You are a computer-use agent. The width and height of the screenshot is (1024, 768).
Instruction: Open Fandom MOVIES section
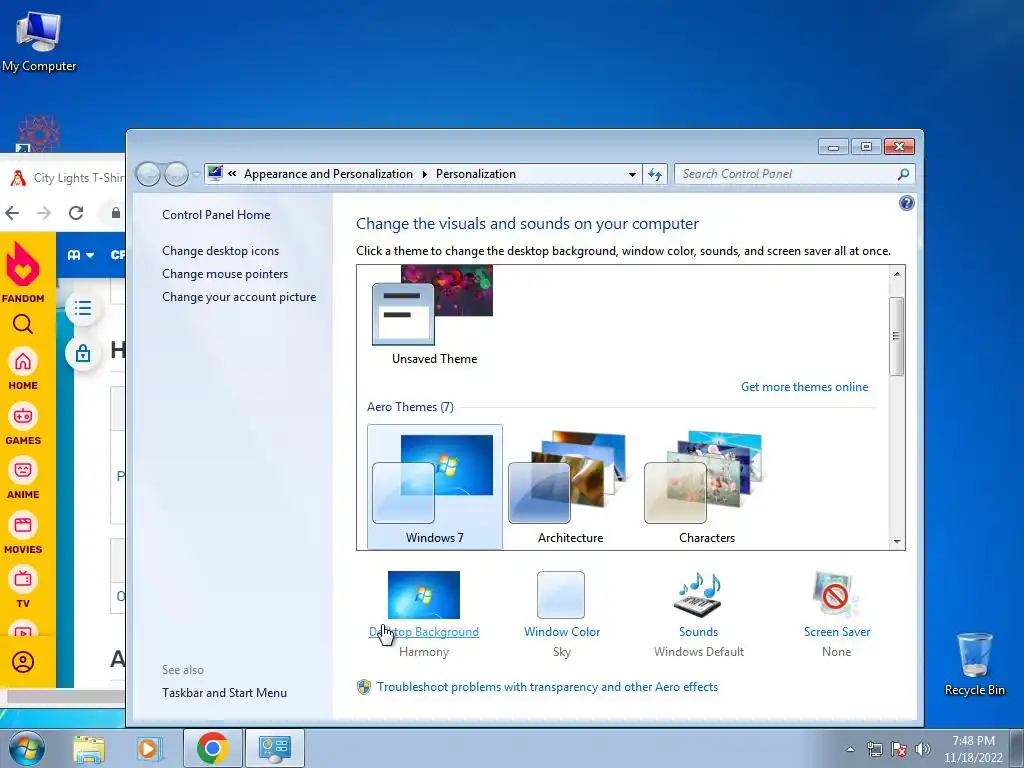point(23,533)
